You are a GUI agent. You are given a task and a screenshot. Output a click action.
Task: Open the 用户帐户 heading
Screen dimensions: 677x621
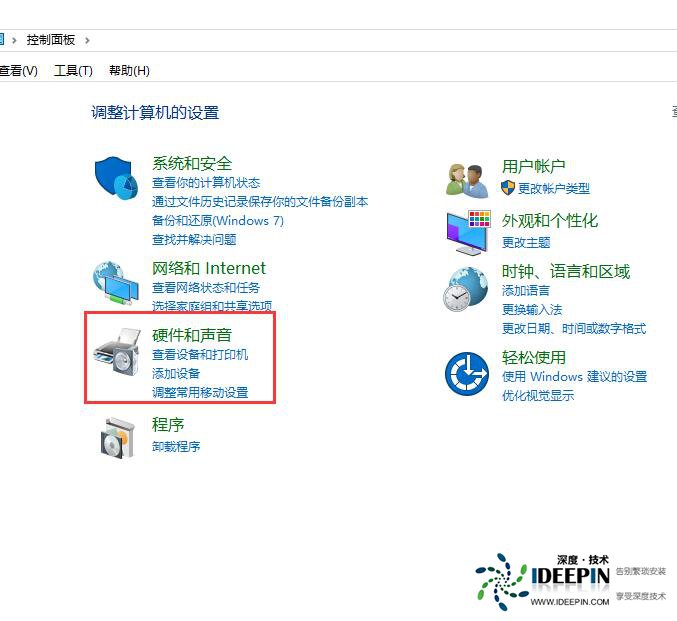click(534, 166)
